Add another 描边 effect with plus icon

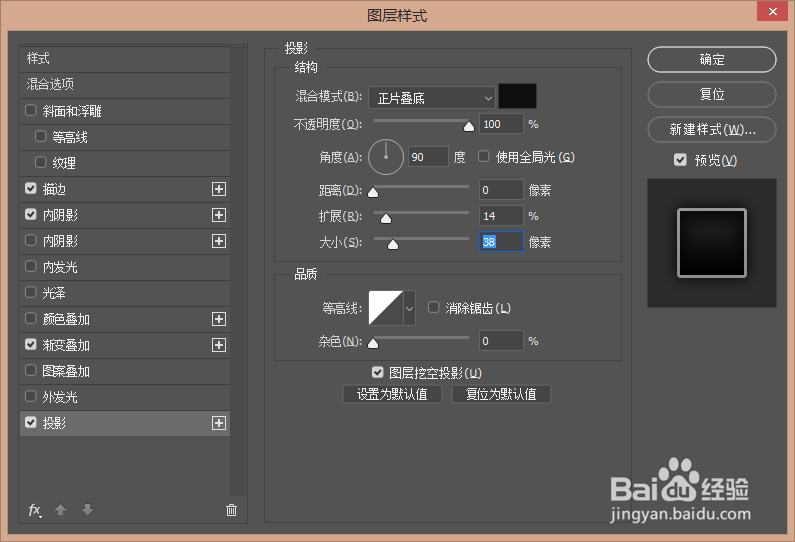219,189
